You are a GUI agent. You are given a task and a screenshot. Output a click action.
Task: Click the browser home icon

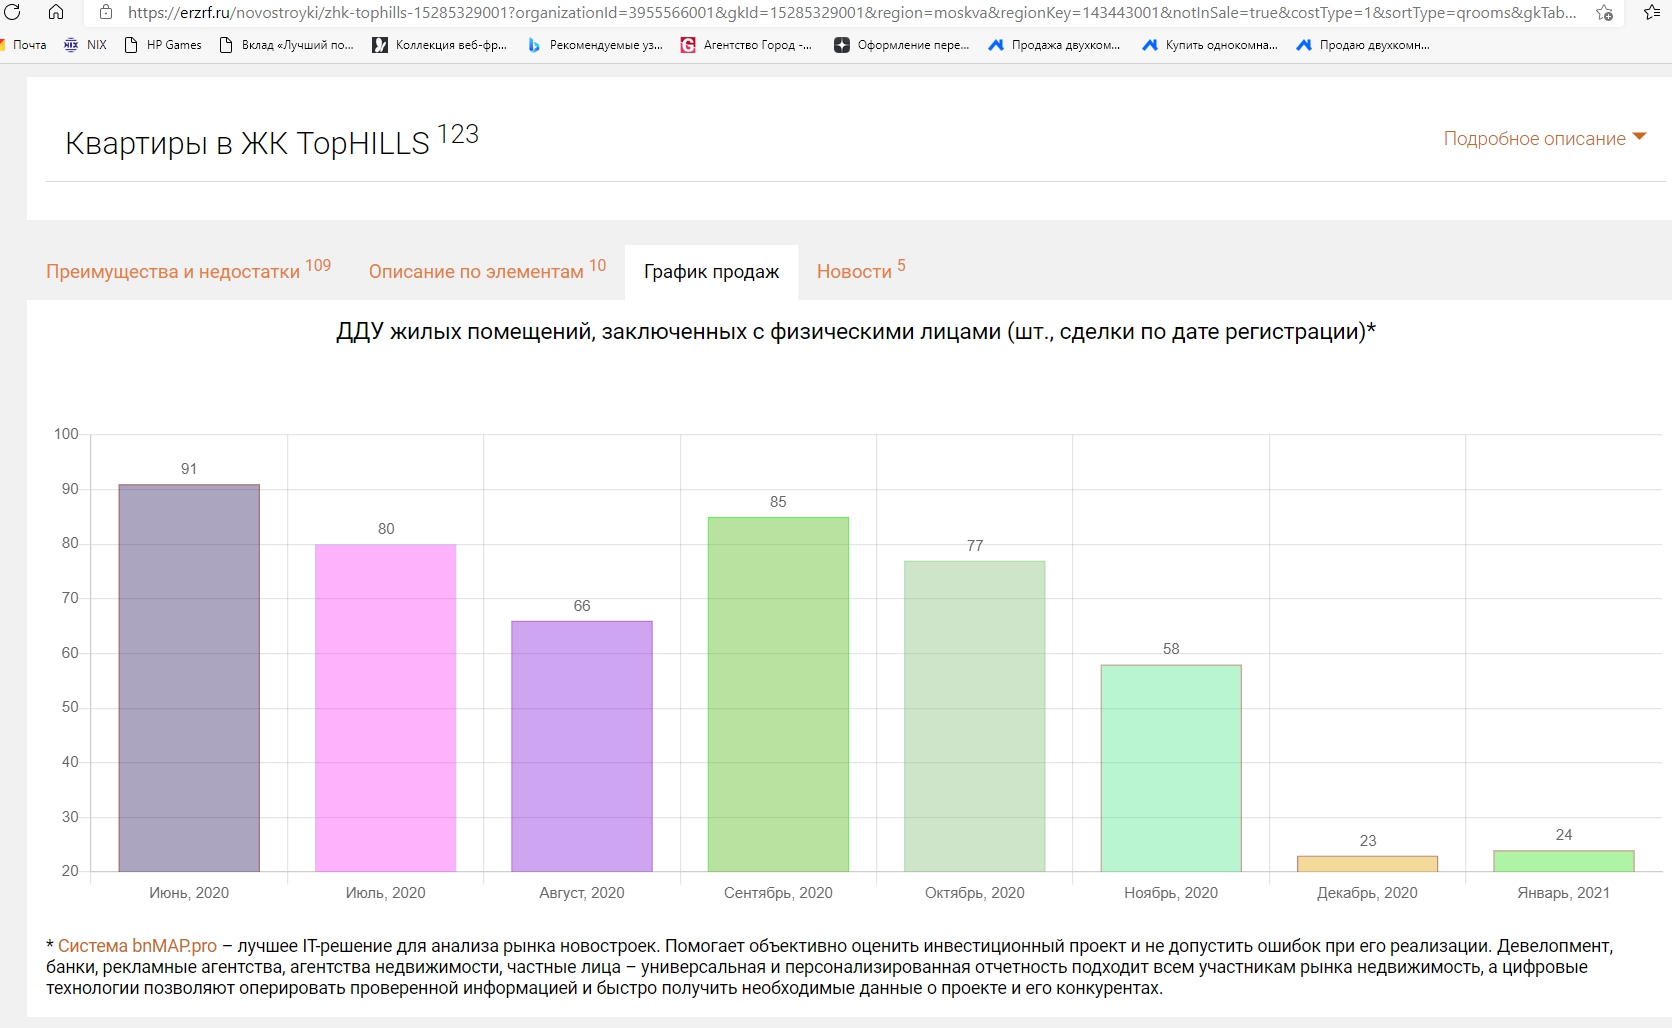pos(56,12)
